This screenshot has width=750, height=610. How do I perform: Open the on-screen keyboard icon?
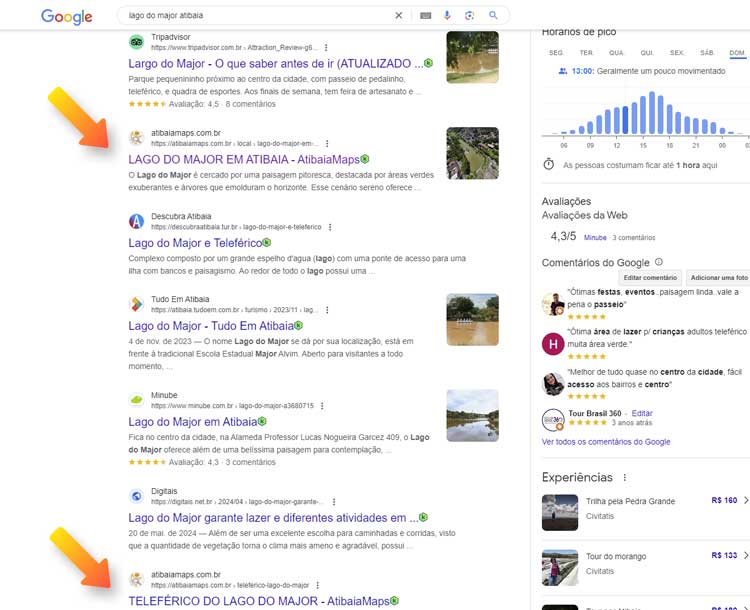click(425, 15)
